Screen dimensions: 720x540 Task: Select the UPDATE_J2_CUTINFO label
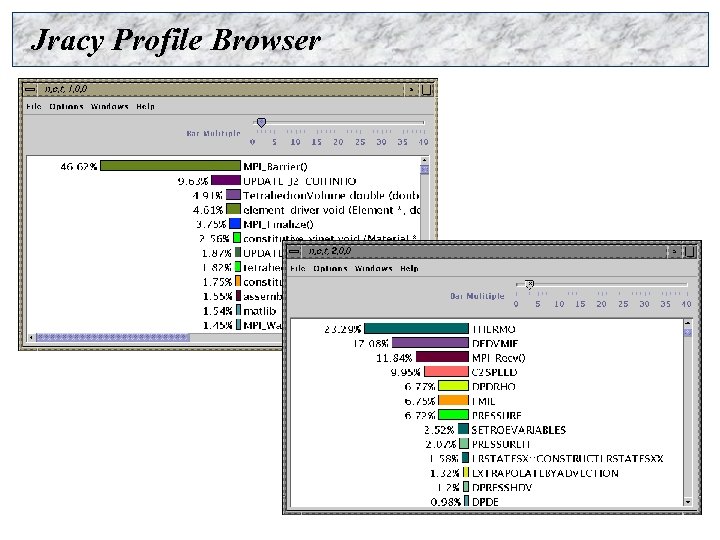(300, 181)
